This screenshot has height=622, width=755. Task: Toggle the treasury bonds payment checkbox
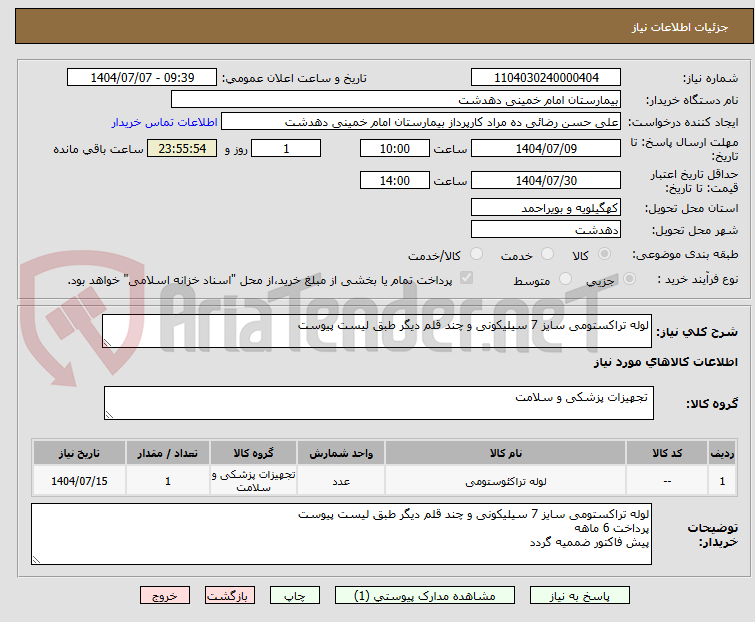point(466,278)
